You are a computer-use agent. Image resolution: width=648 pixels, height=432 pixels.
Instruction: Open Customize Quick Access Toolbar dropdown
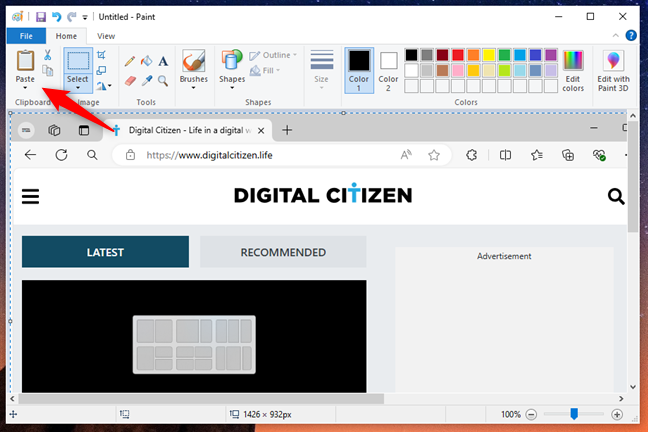click(x=85, y=17)
